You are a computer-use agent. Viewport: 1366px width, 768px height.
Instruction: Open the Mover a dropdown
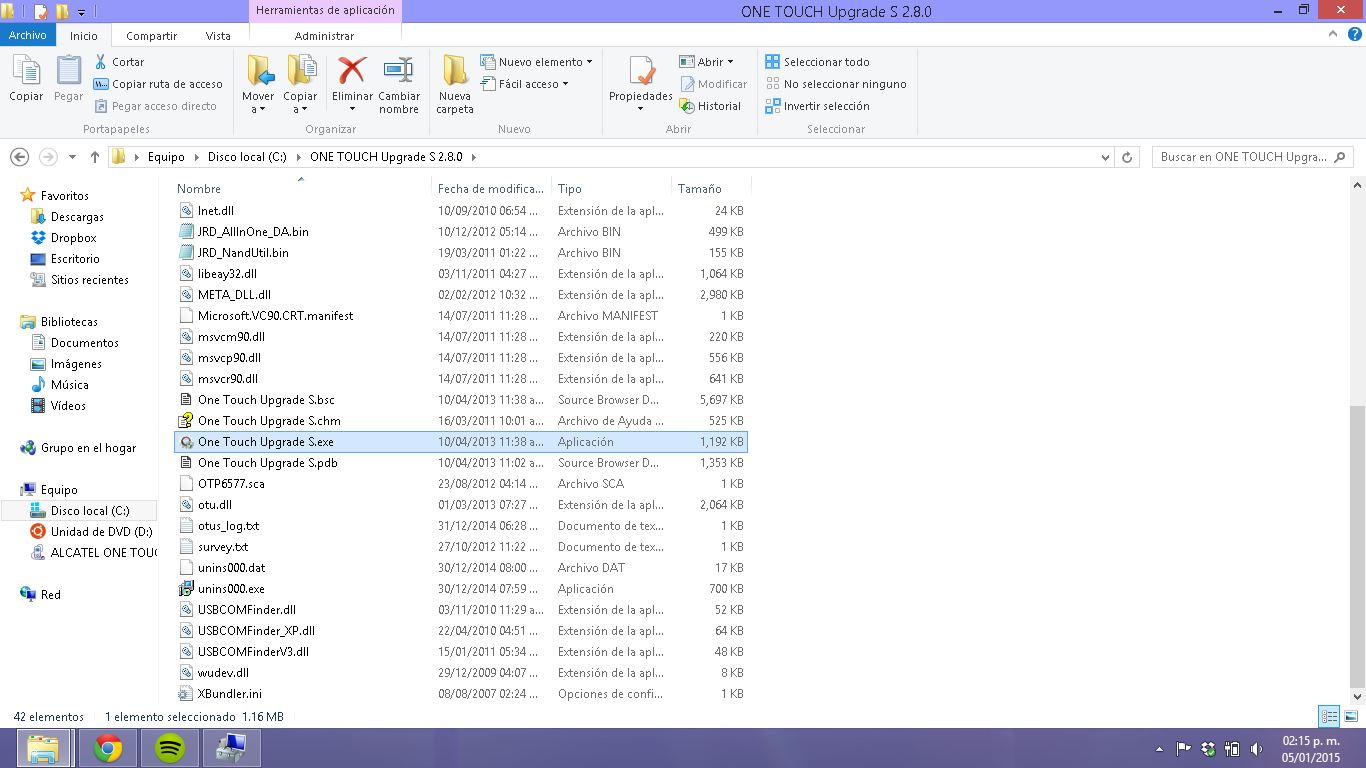click(x=259, y=103)
